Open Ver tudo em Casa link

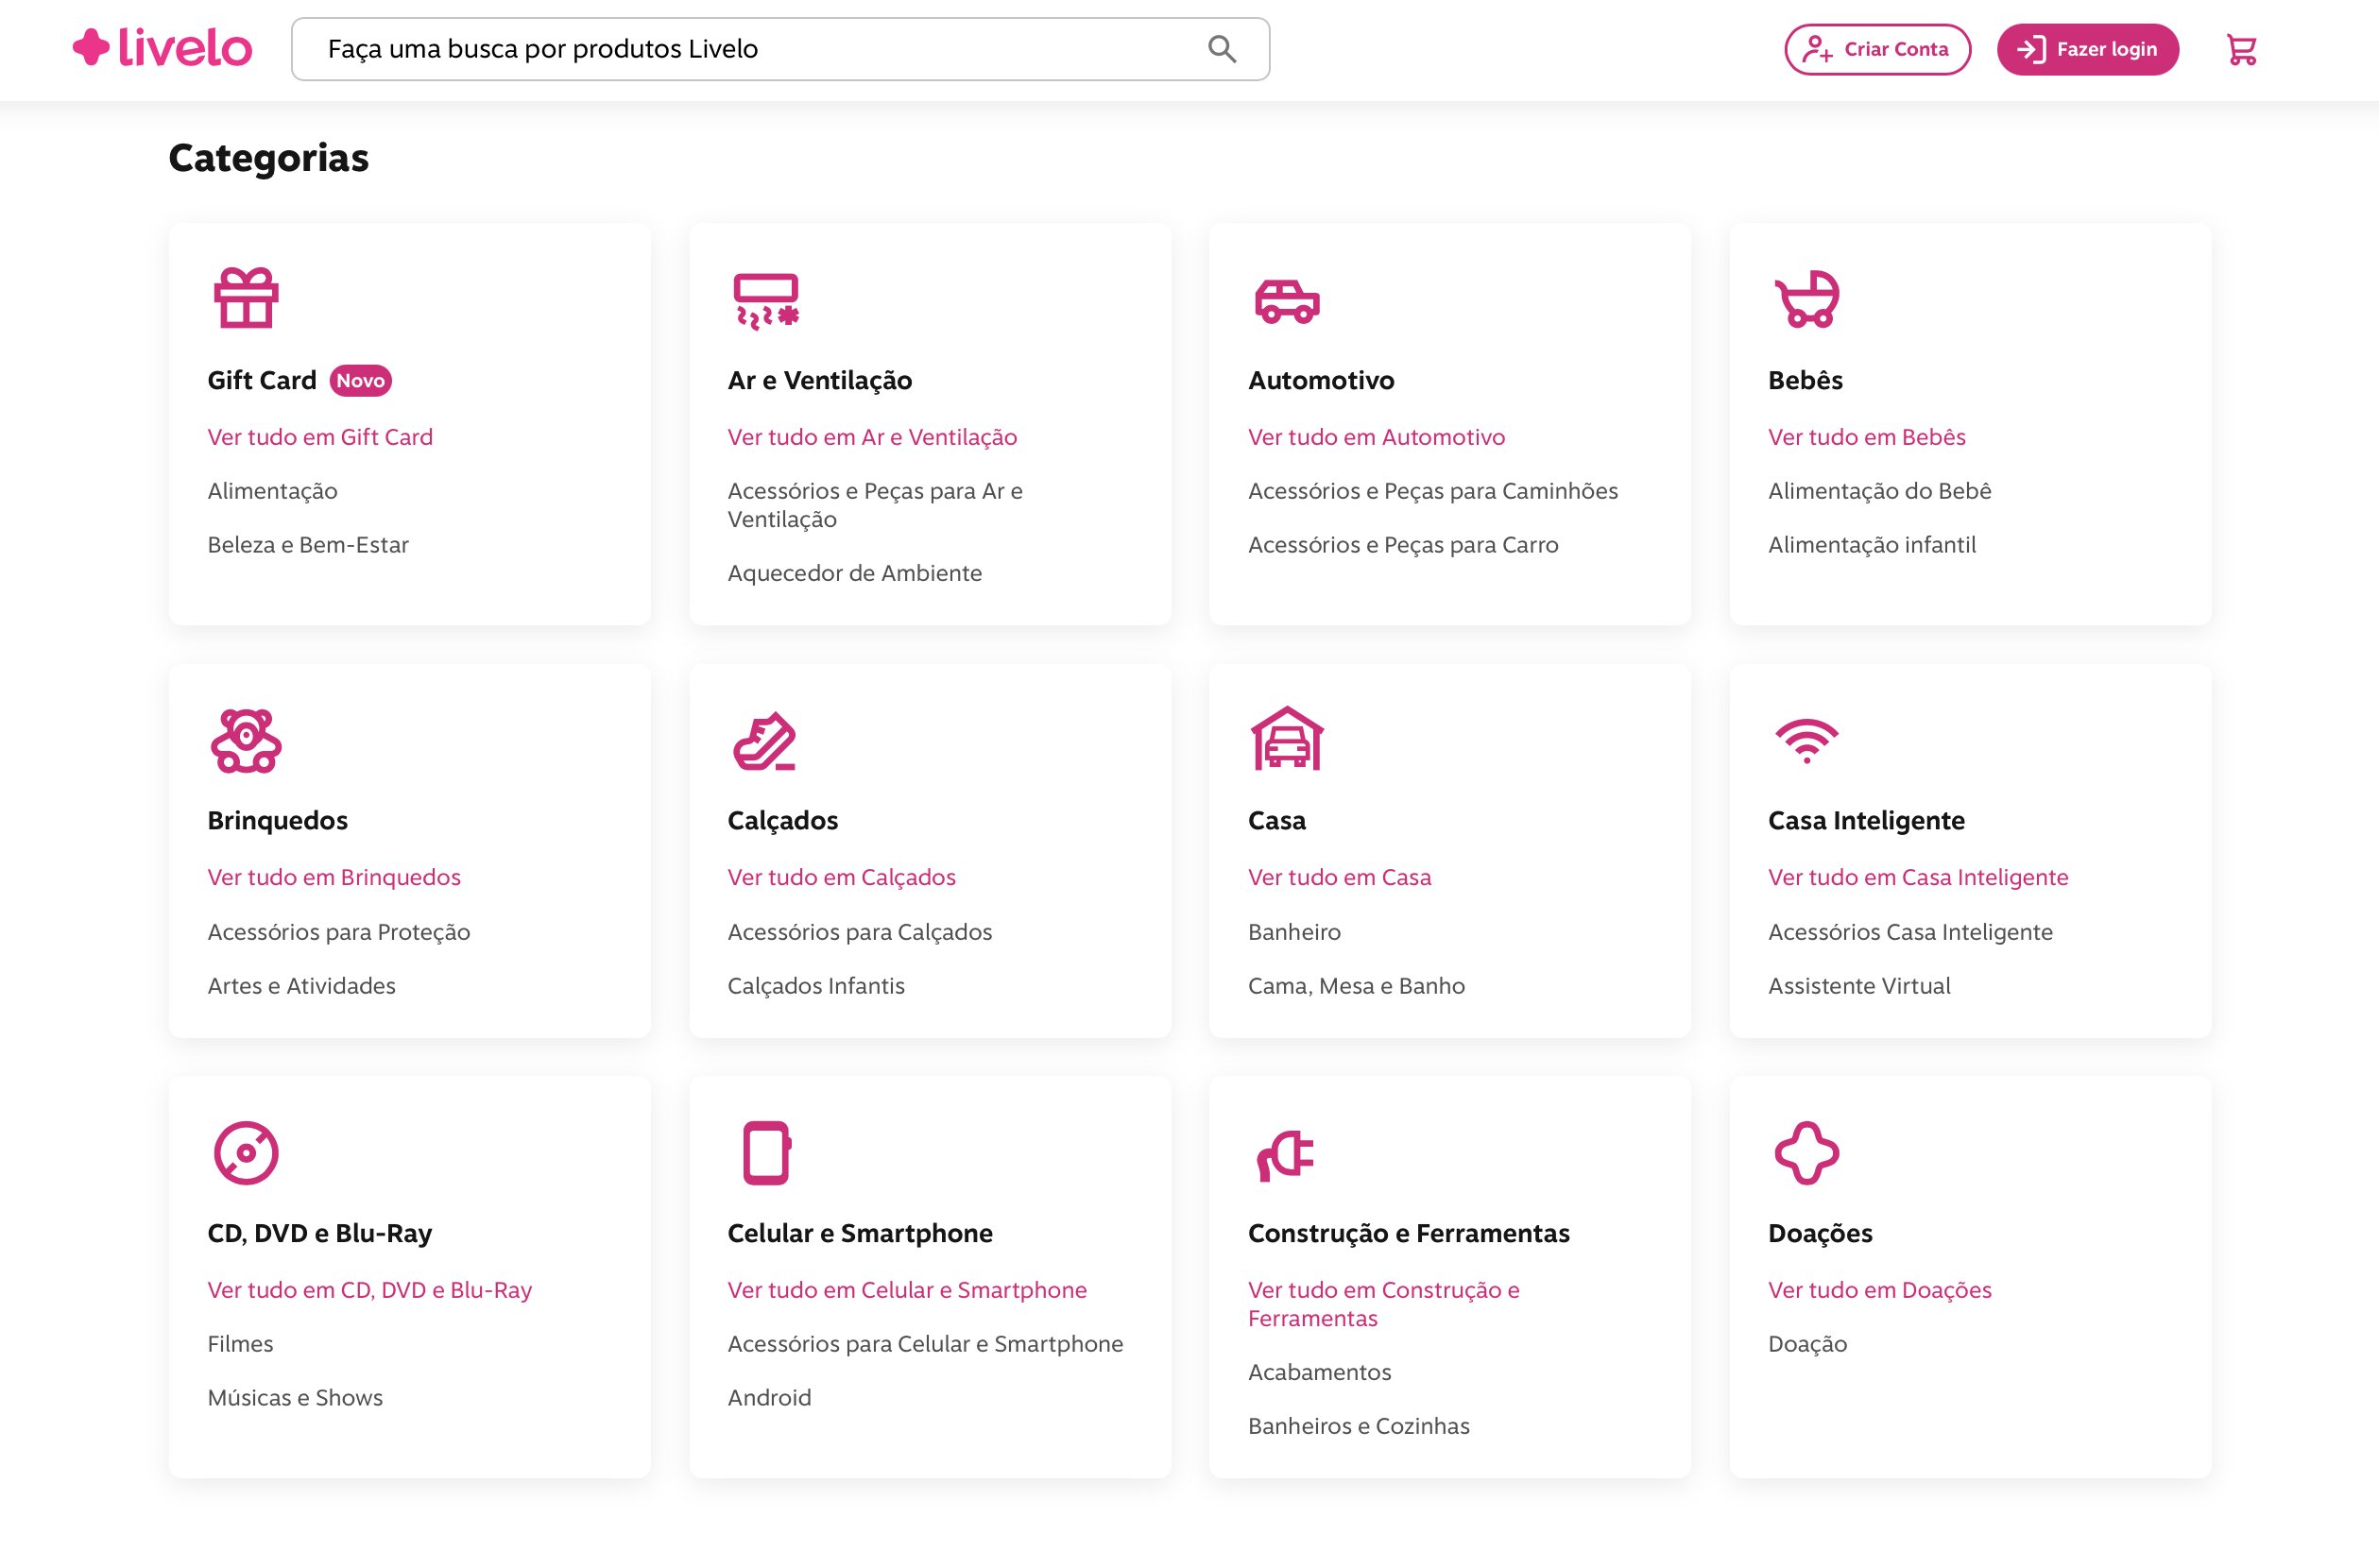(x=1339, y=877)
